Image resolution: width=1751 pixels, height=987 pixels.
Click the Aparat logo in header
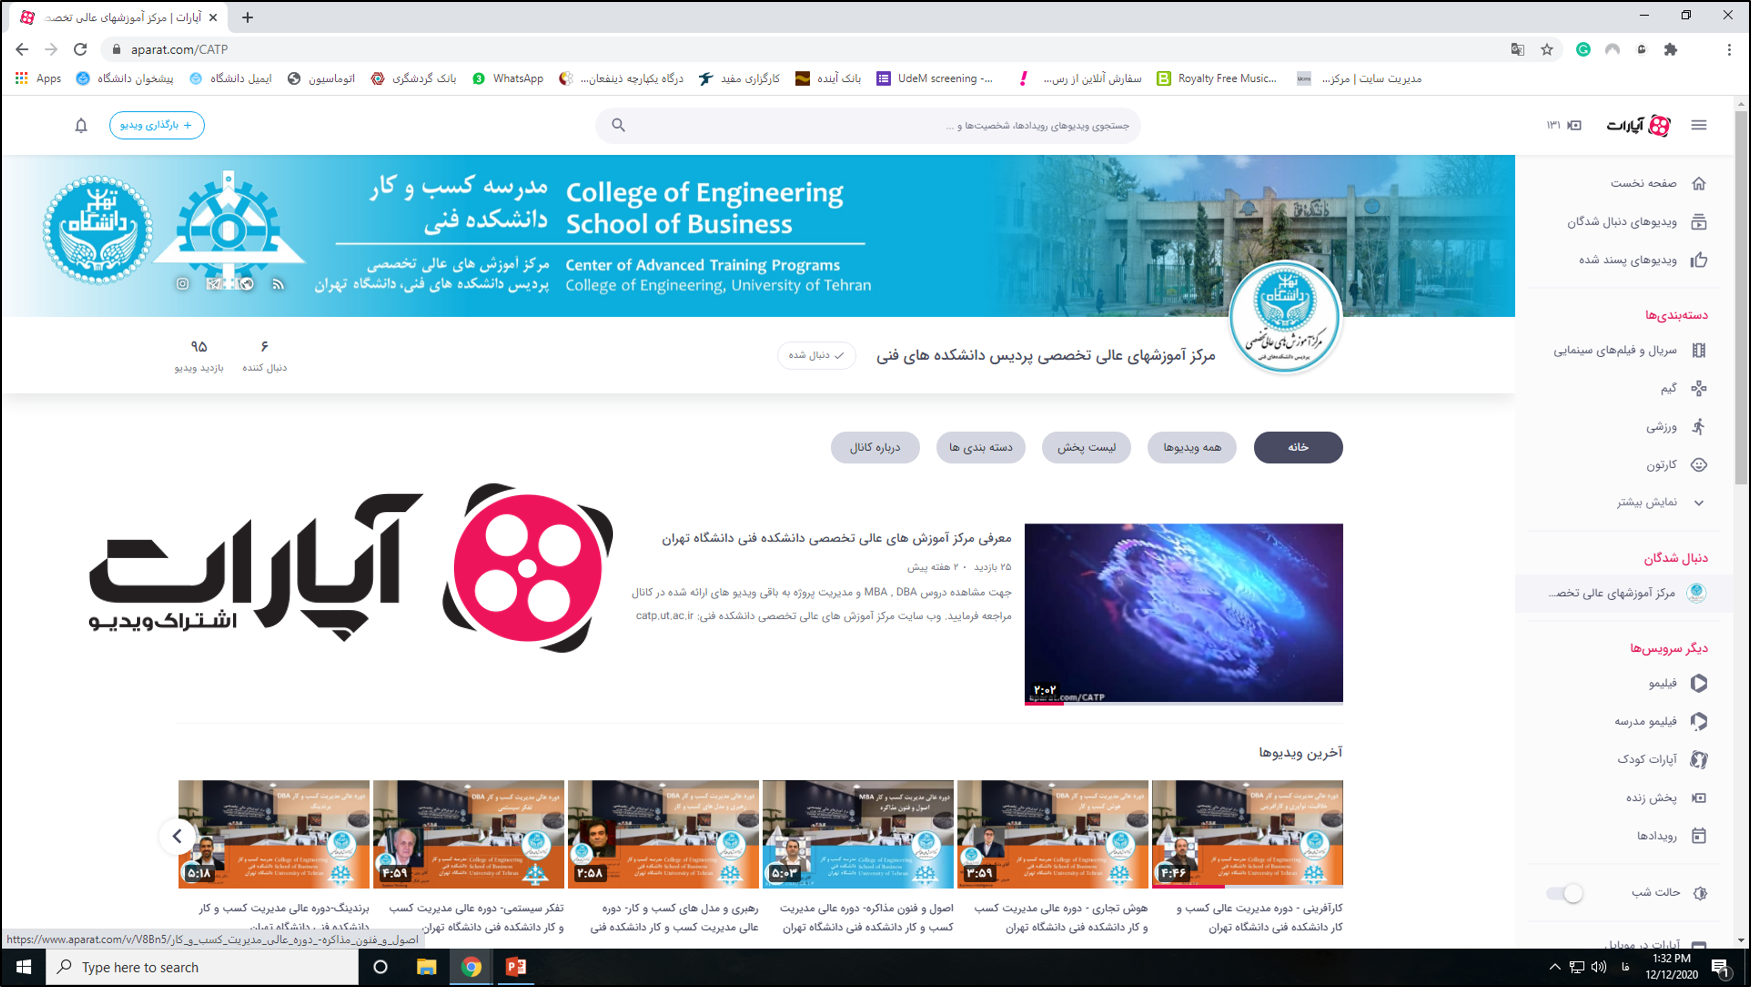click(x=1639, y=125)
